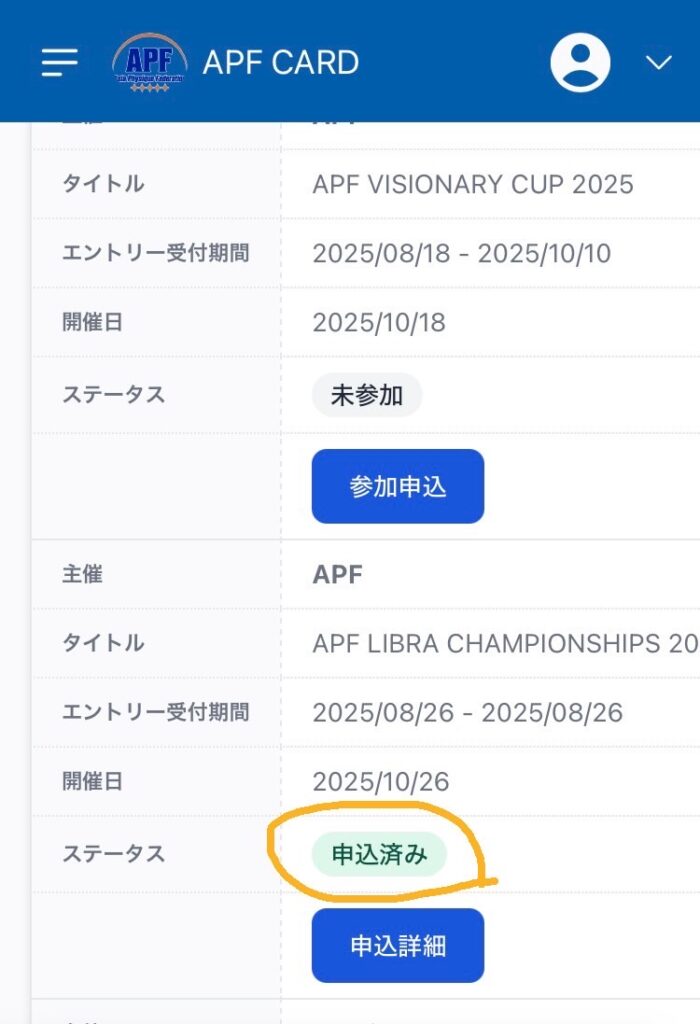This screenshot has width=700, height=1024.
Task: Click タイトル label of Visionary Cup
Action: pyautogui.click(x=103, y=184)
